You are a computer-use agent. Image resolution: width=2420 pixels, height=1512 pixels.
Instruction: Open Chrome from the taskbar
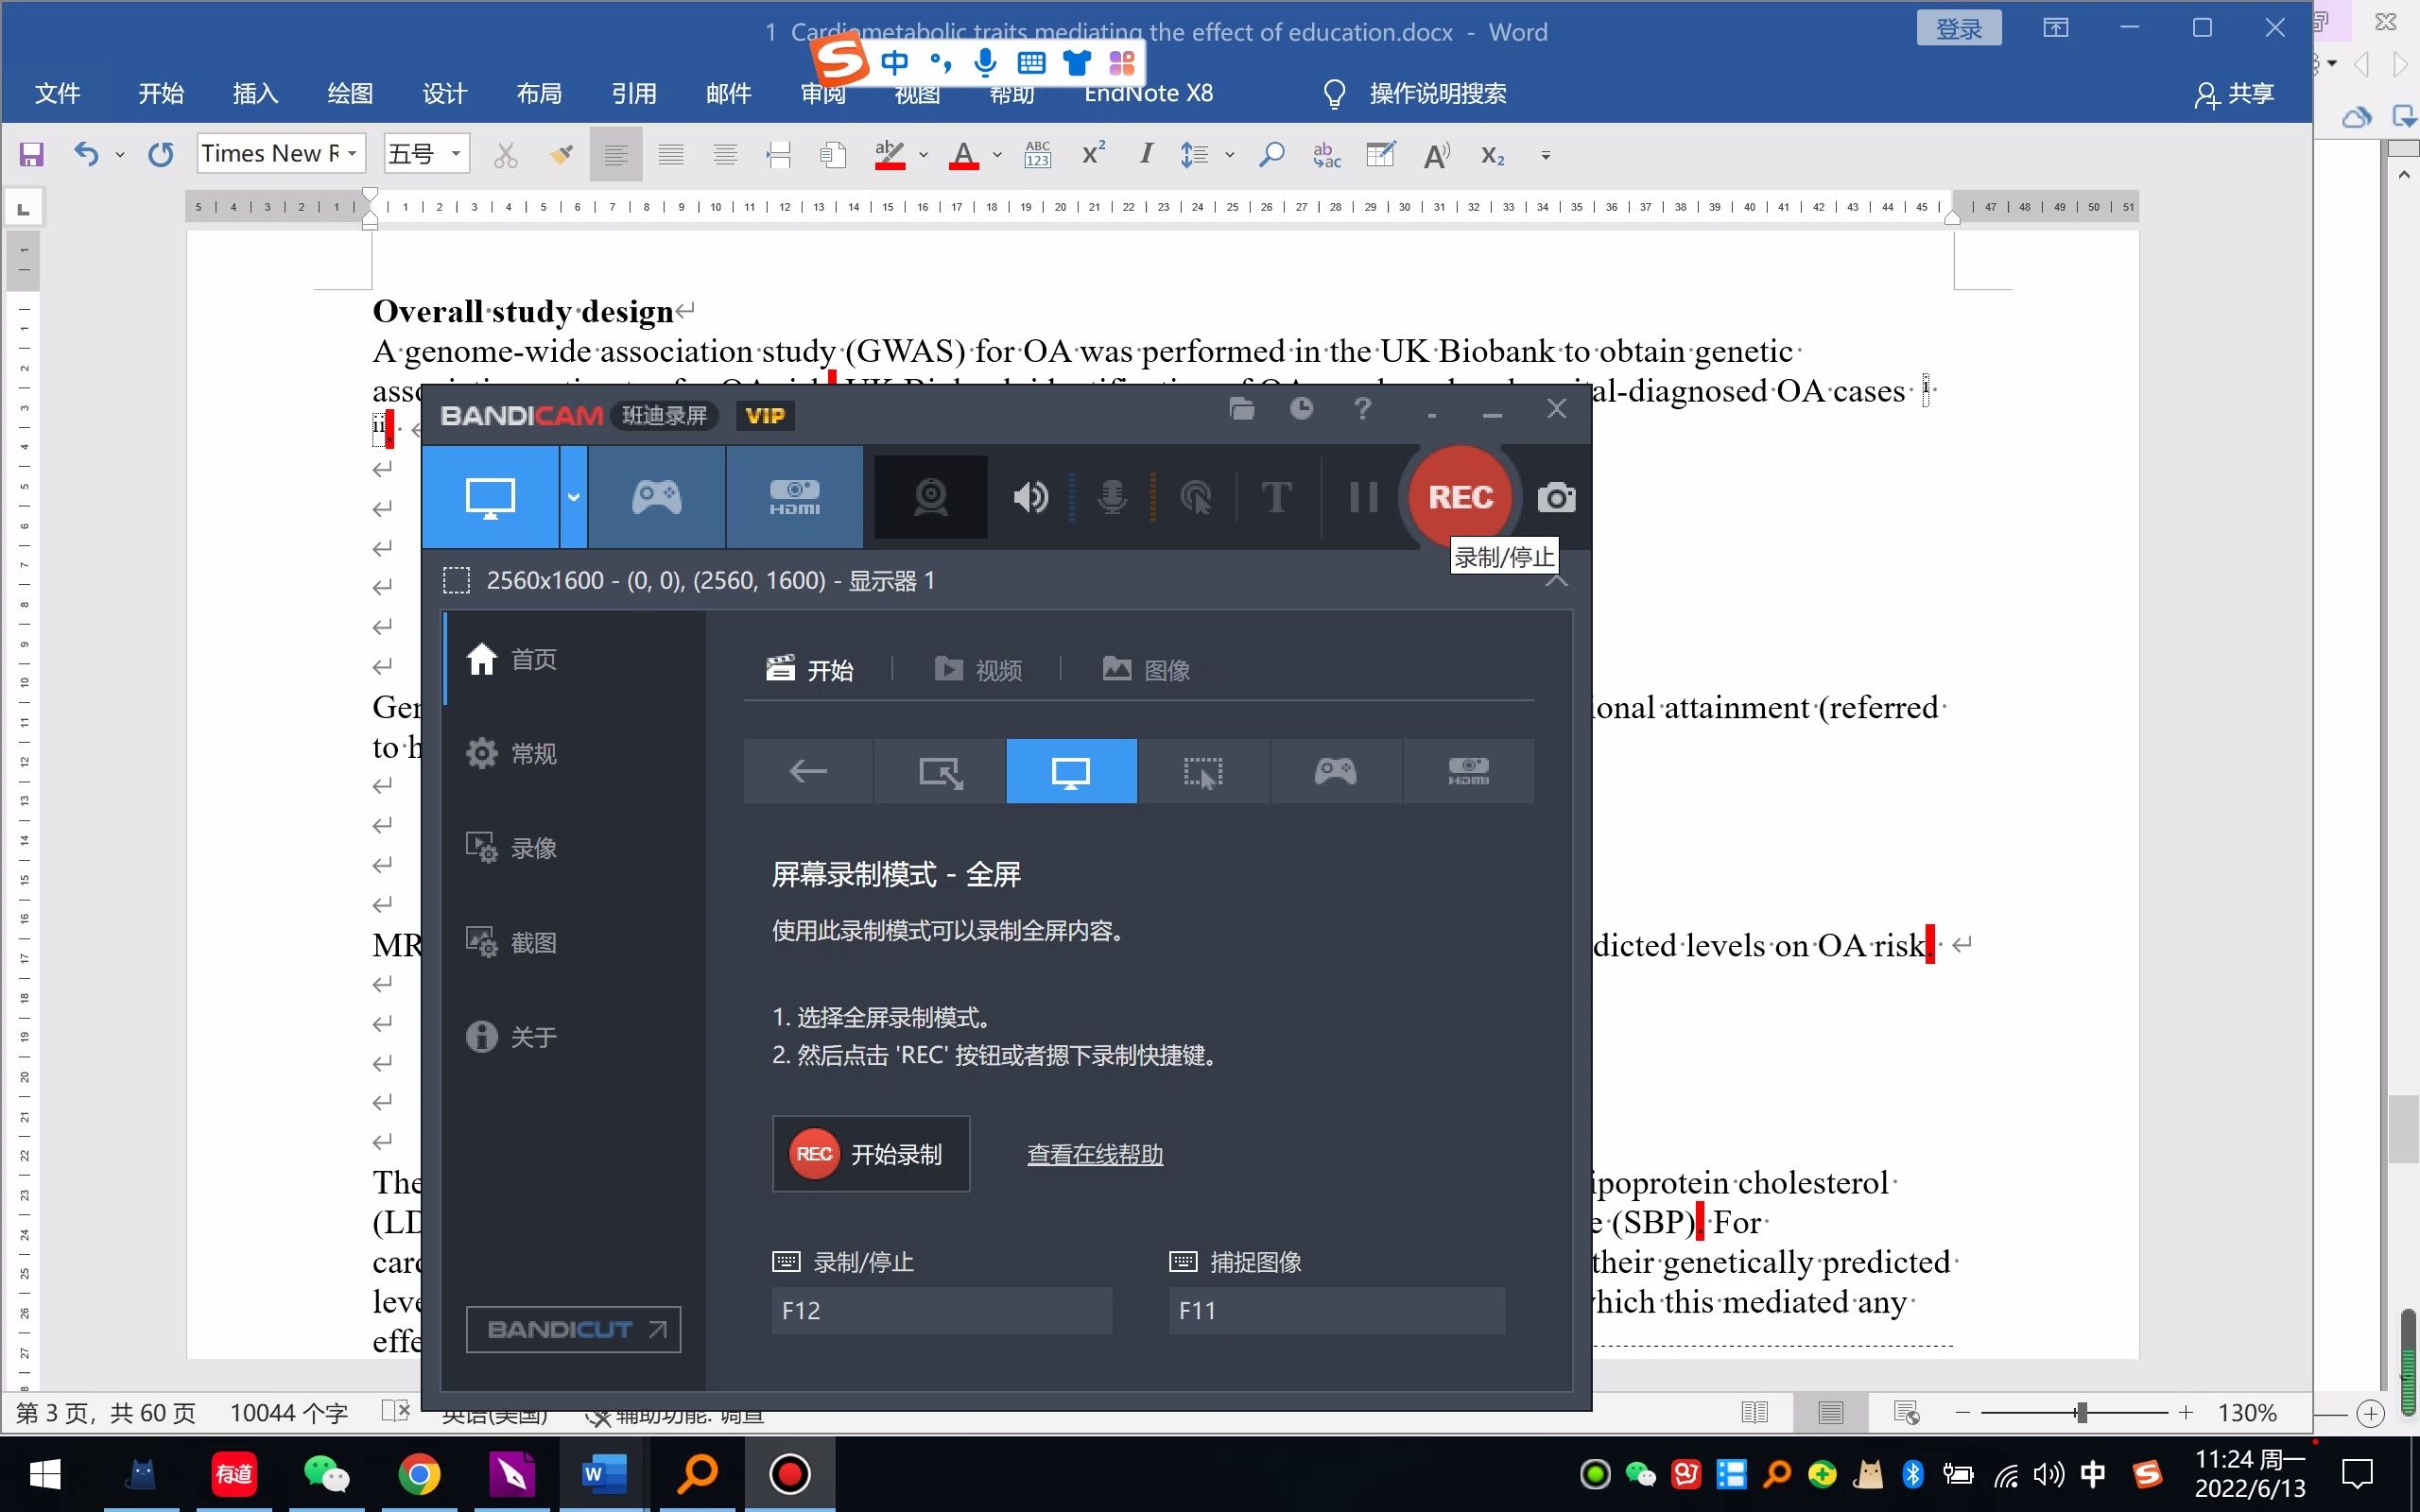[x=419, y=1473]
